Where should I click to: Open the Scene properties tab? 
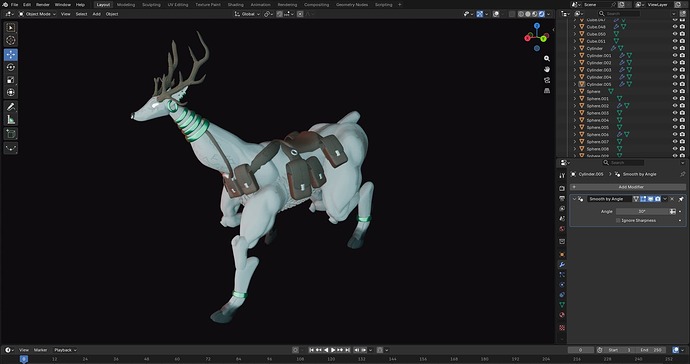tap(562, 219)
